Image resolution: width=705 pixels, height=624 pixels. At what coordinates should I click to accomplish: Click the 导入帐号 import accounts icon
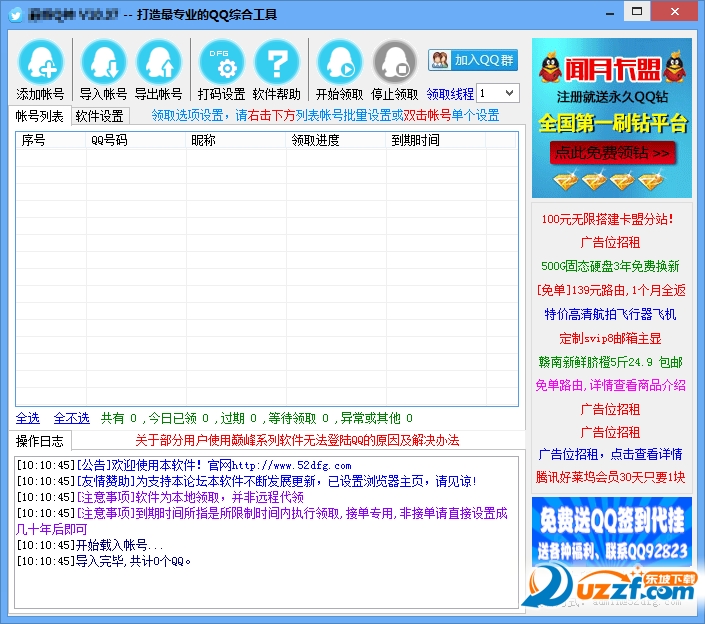click(x=104, y=63)
